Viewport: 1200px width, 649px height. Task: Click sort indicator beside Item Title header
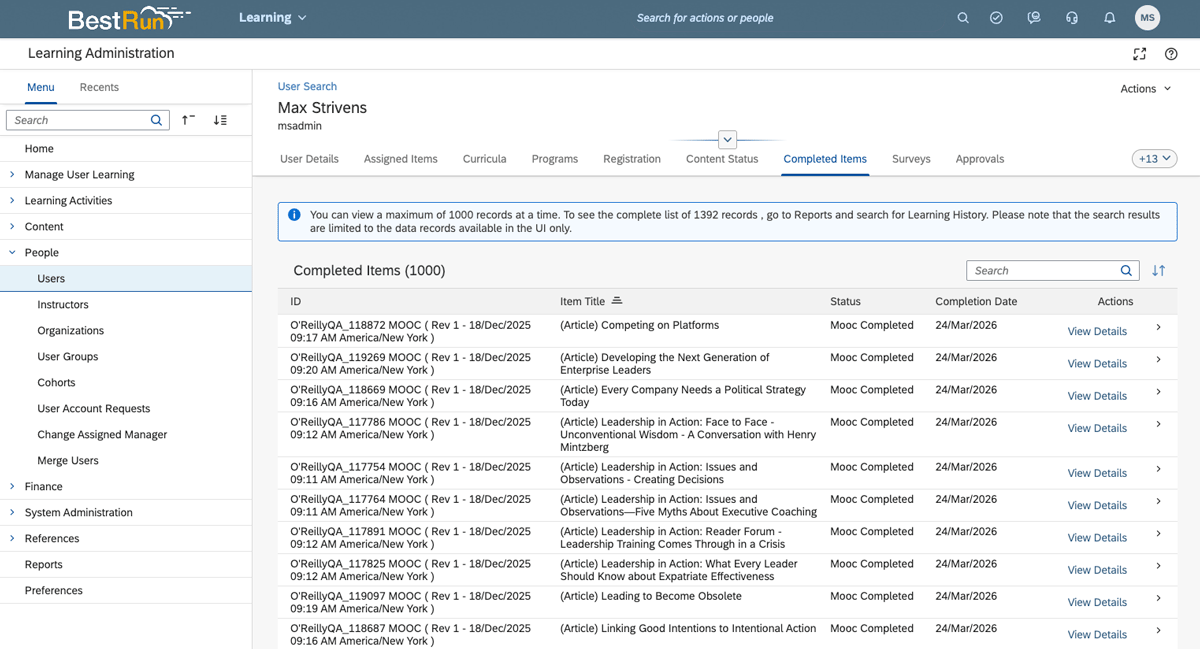(x=617, y=301)
